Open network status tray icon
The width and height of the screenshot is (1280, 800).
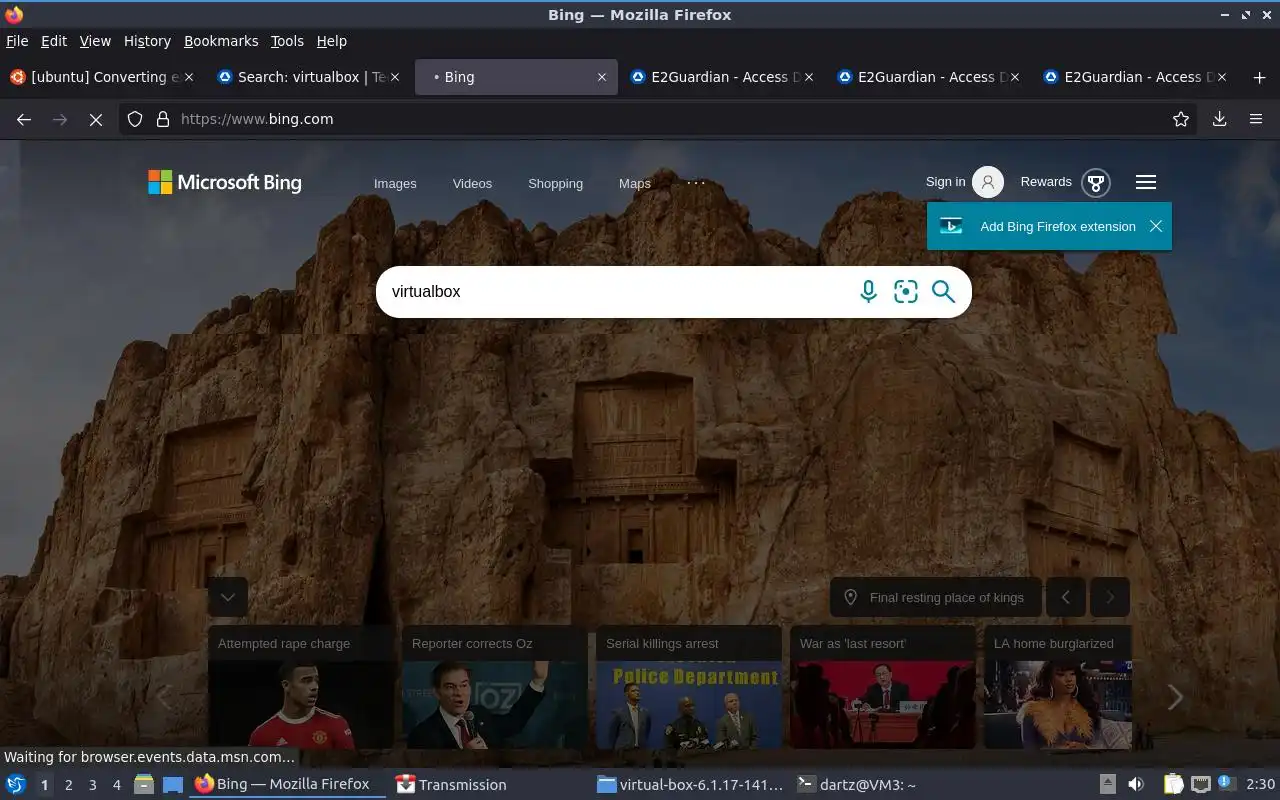[1200, 785]
